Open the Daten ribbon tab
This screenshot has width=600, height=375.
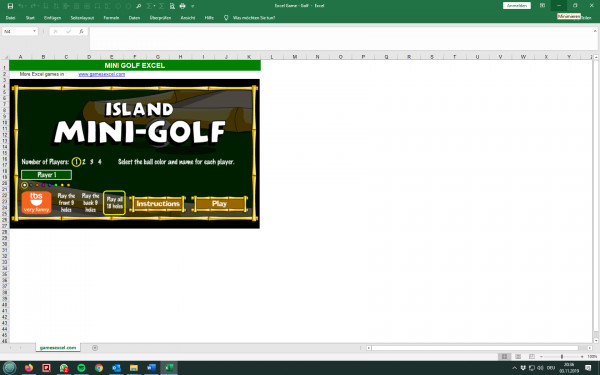[x=134, y=18]
